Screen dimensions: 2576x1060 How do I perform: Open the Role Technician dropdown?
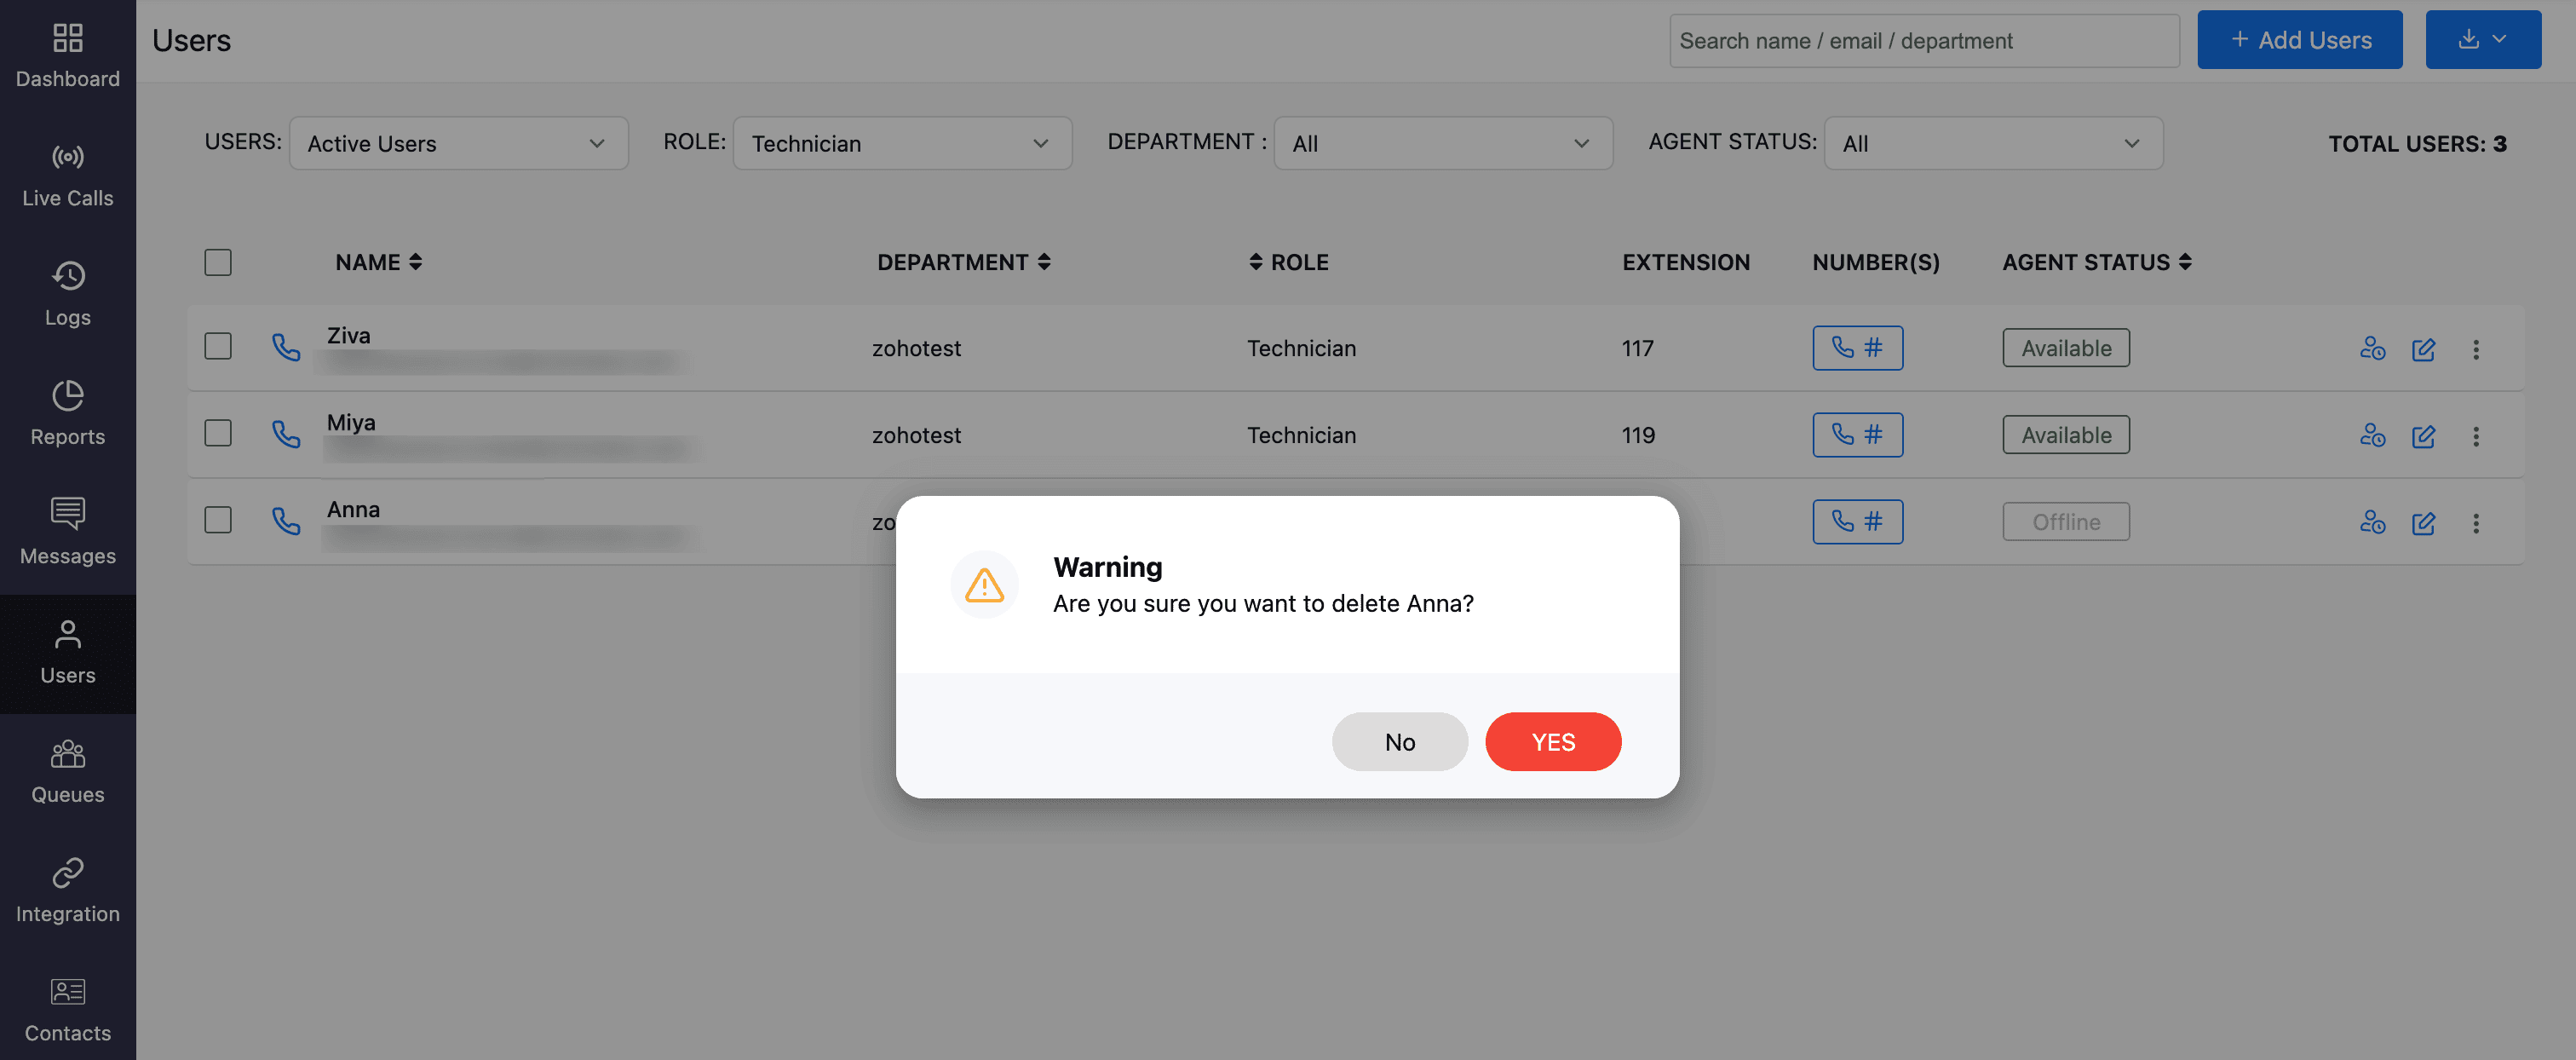click(901, 143)
